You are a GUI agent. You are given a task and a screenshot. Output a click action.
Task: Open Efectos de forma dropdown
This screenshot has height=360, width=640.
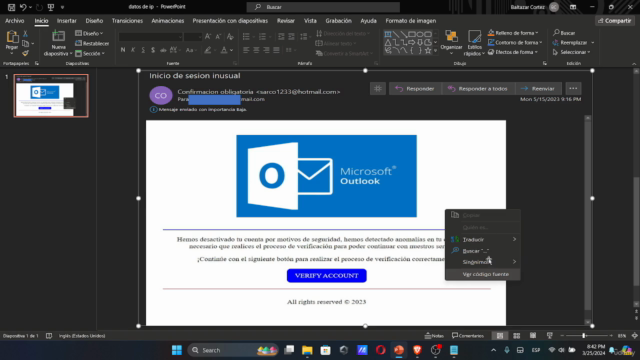(513, 52)
